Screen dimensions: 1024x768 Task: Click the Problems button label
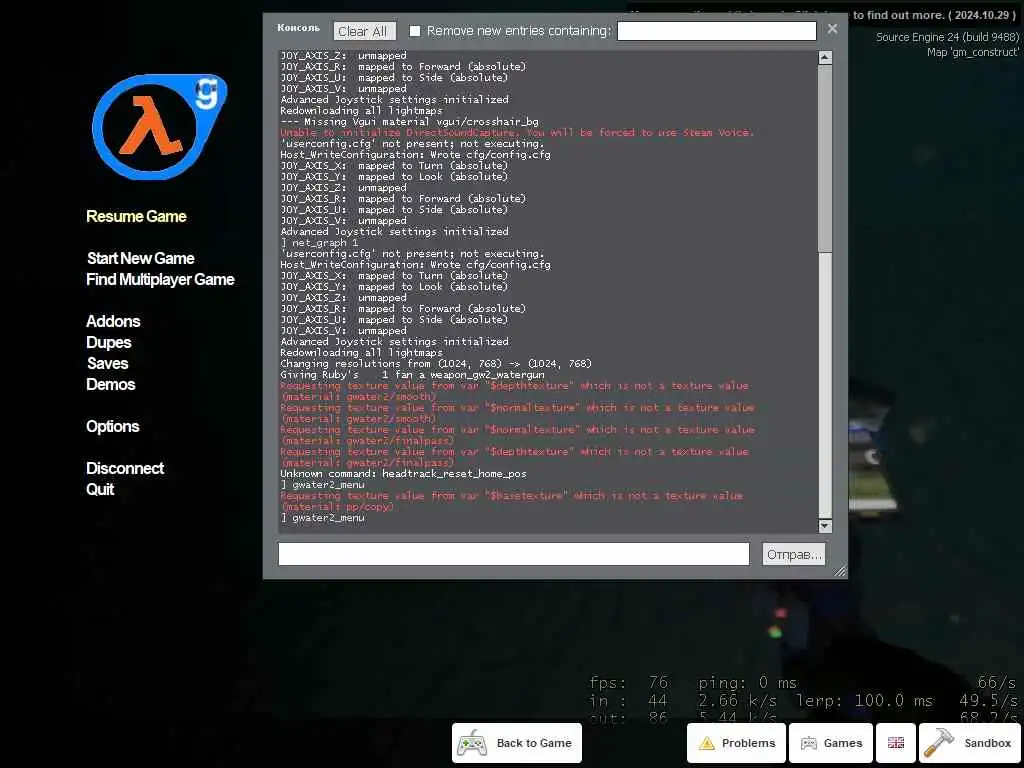pyautogui.click(x=748, y=743)
